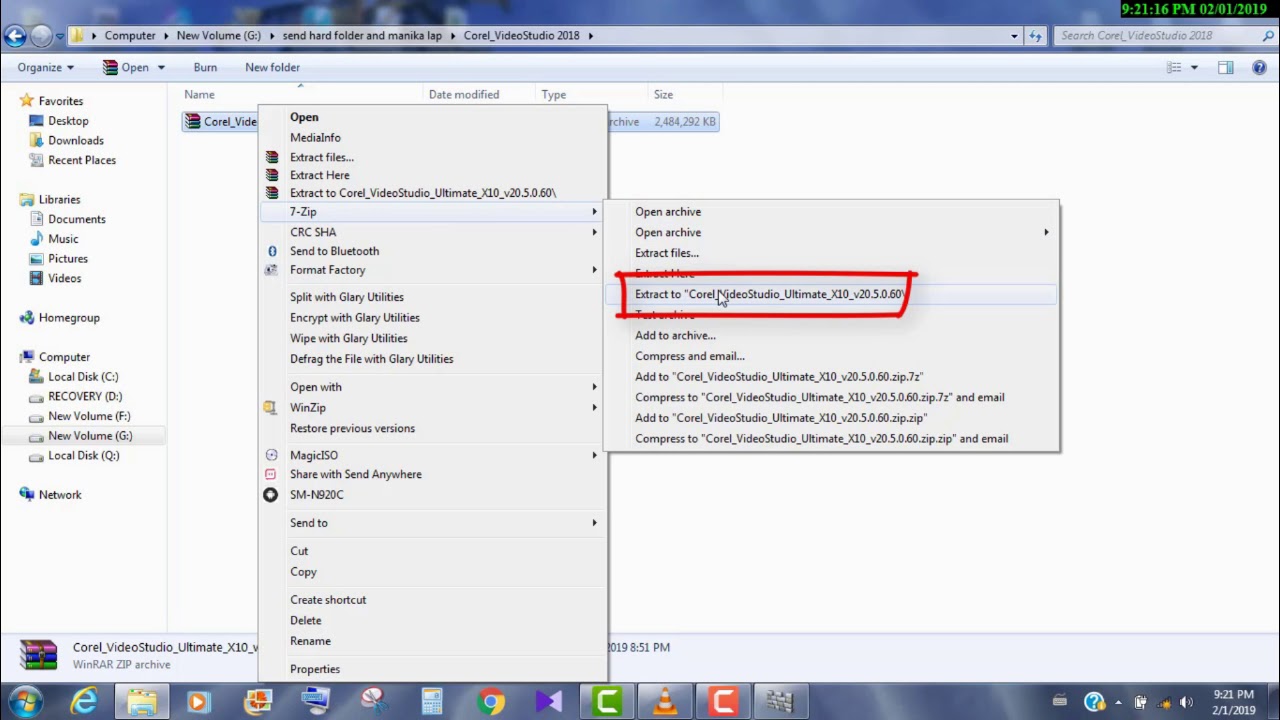Choose Create shortcut in context menu

[x=328, y=600]
